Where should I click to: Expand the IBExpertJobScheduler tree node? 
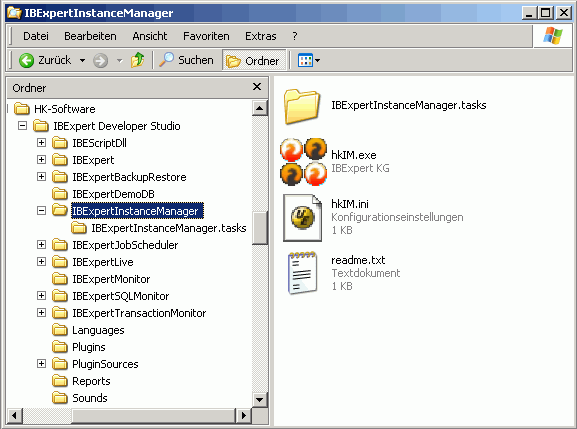coord(42,244)
